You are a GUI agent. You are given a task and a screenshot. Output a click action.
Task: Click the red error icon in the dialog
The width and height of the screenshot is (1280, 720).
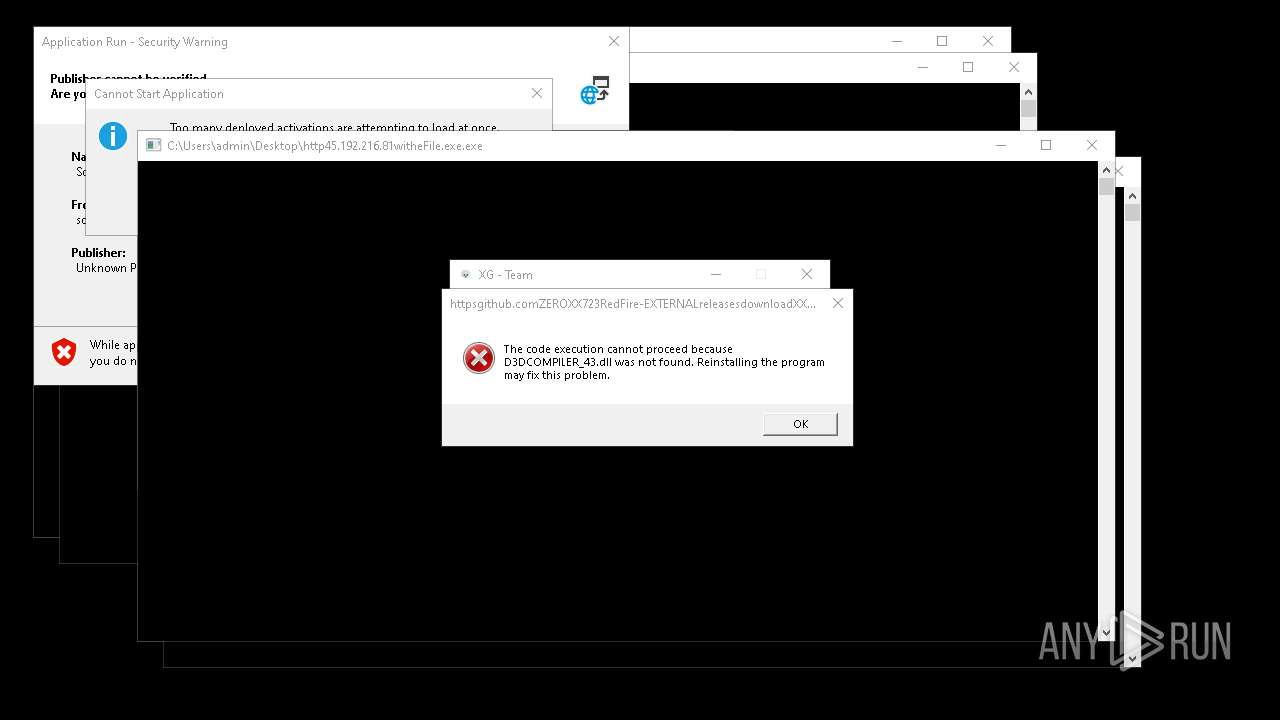pos(479,357)
